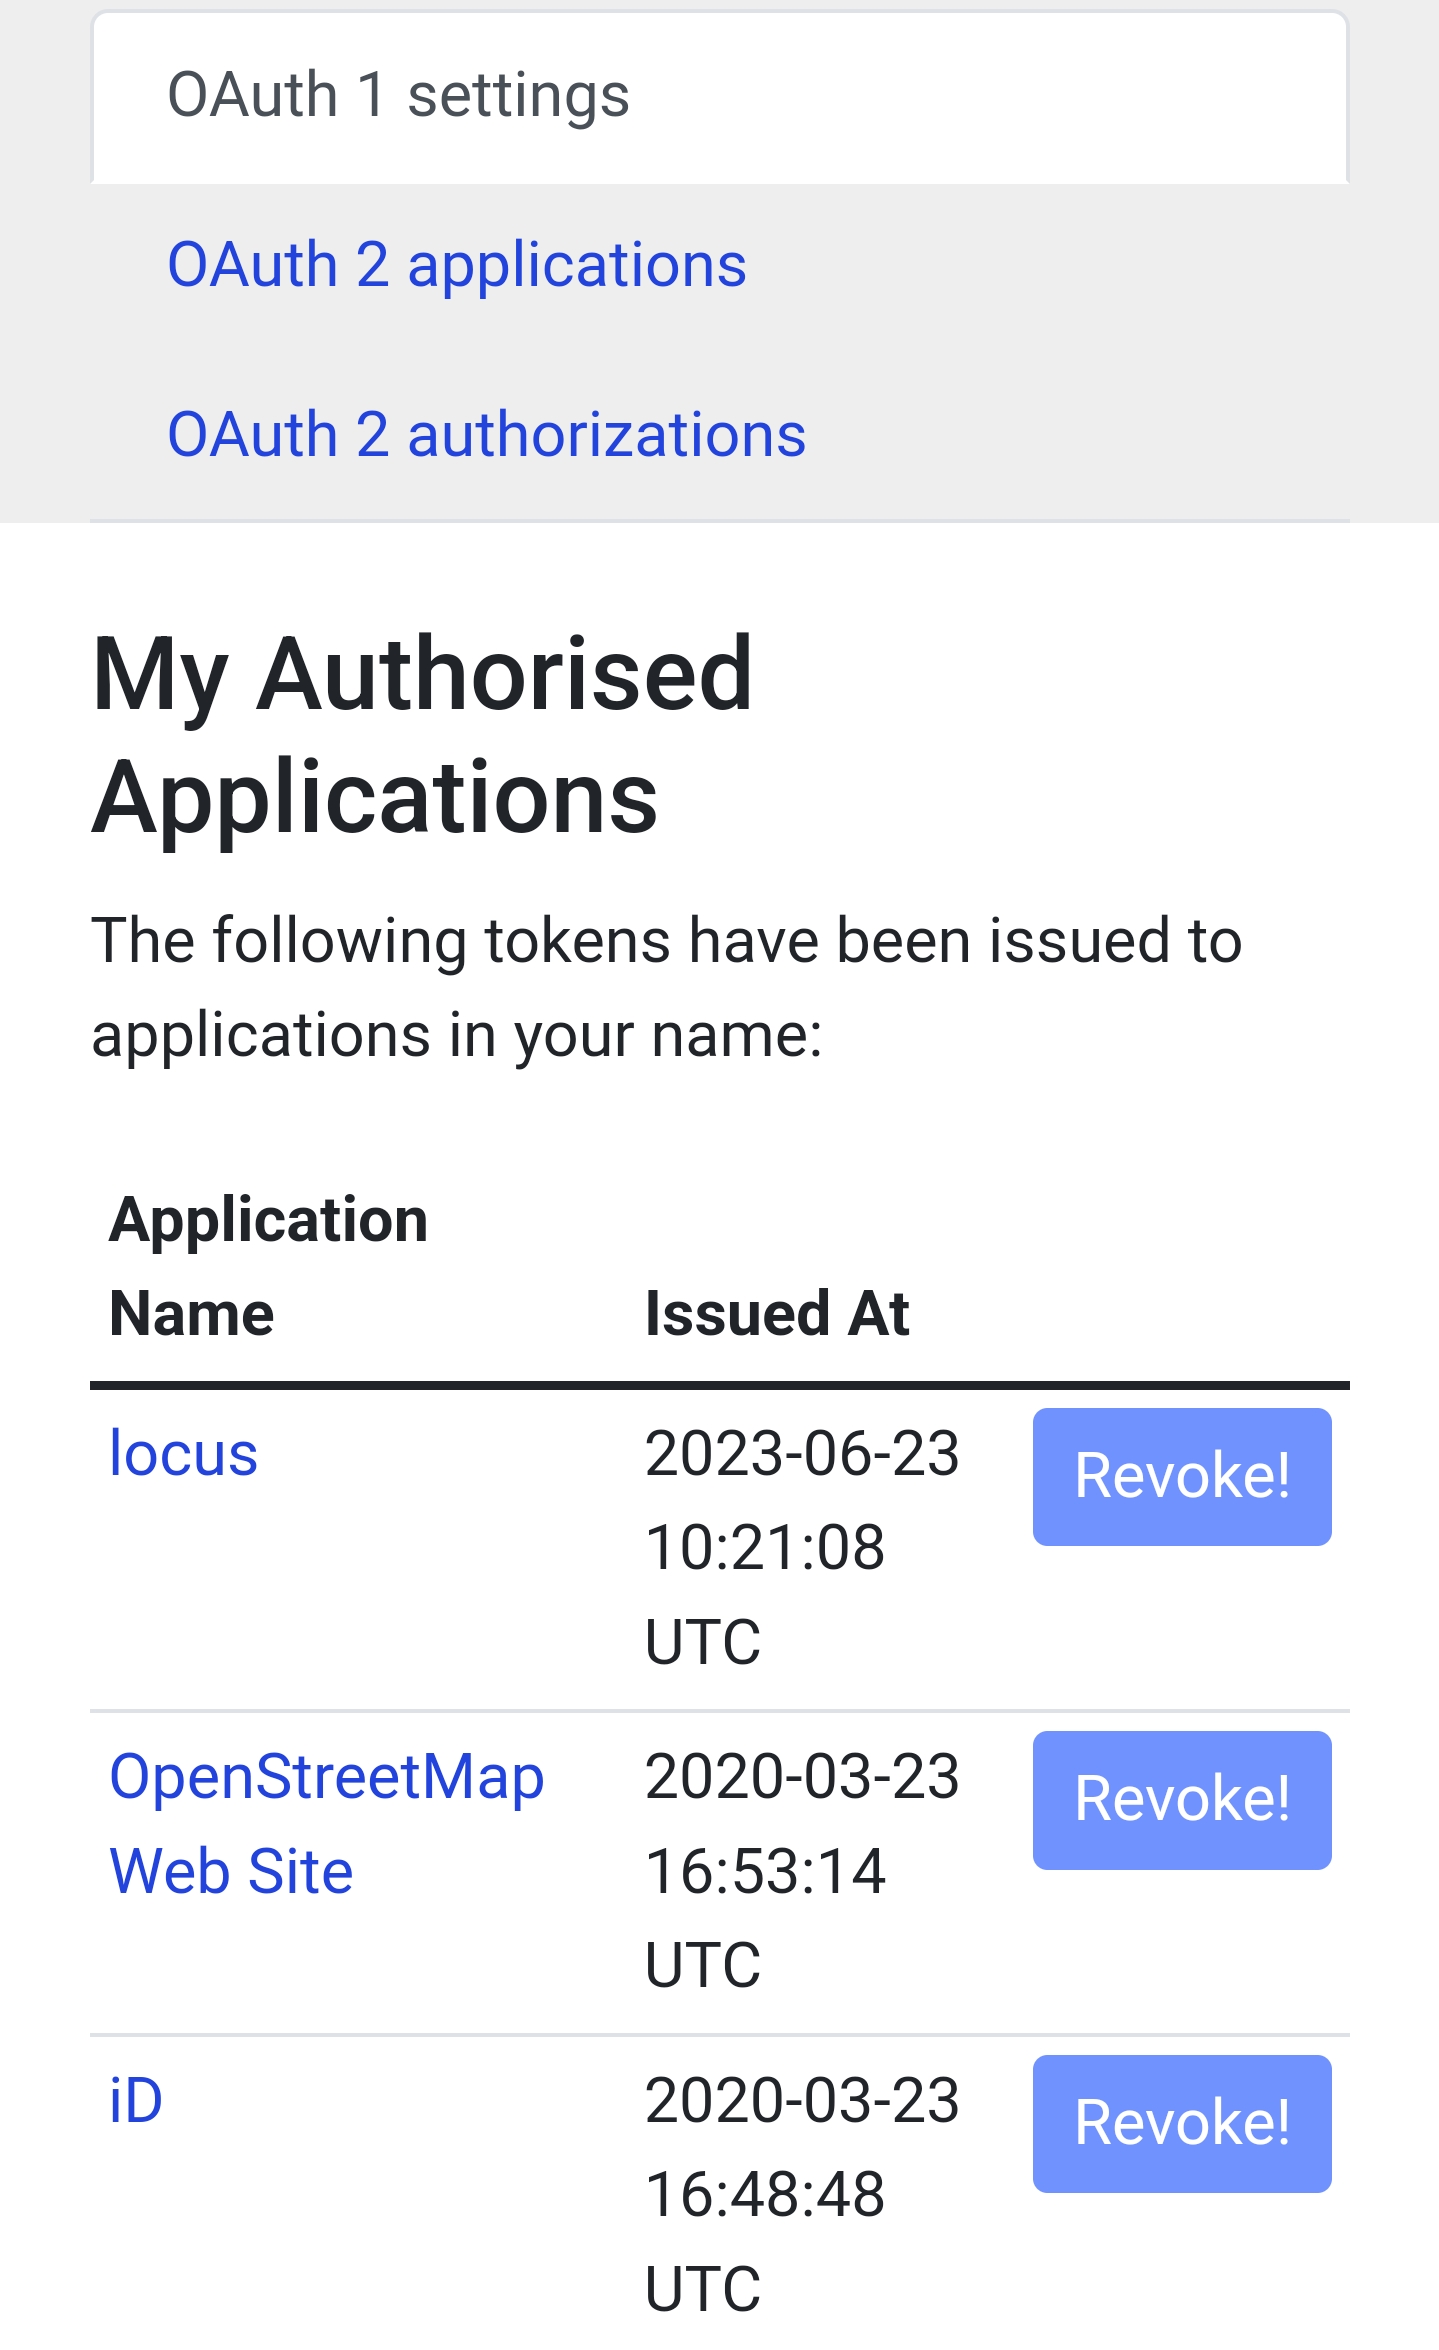The height and width of the screenshot is (2350, 1439).
Task: Click the tokens issued description paragraph
Action: point(666,987)
